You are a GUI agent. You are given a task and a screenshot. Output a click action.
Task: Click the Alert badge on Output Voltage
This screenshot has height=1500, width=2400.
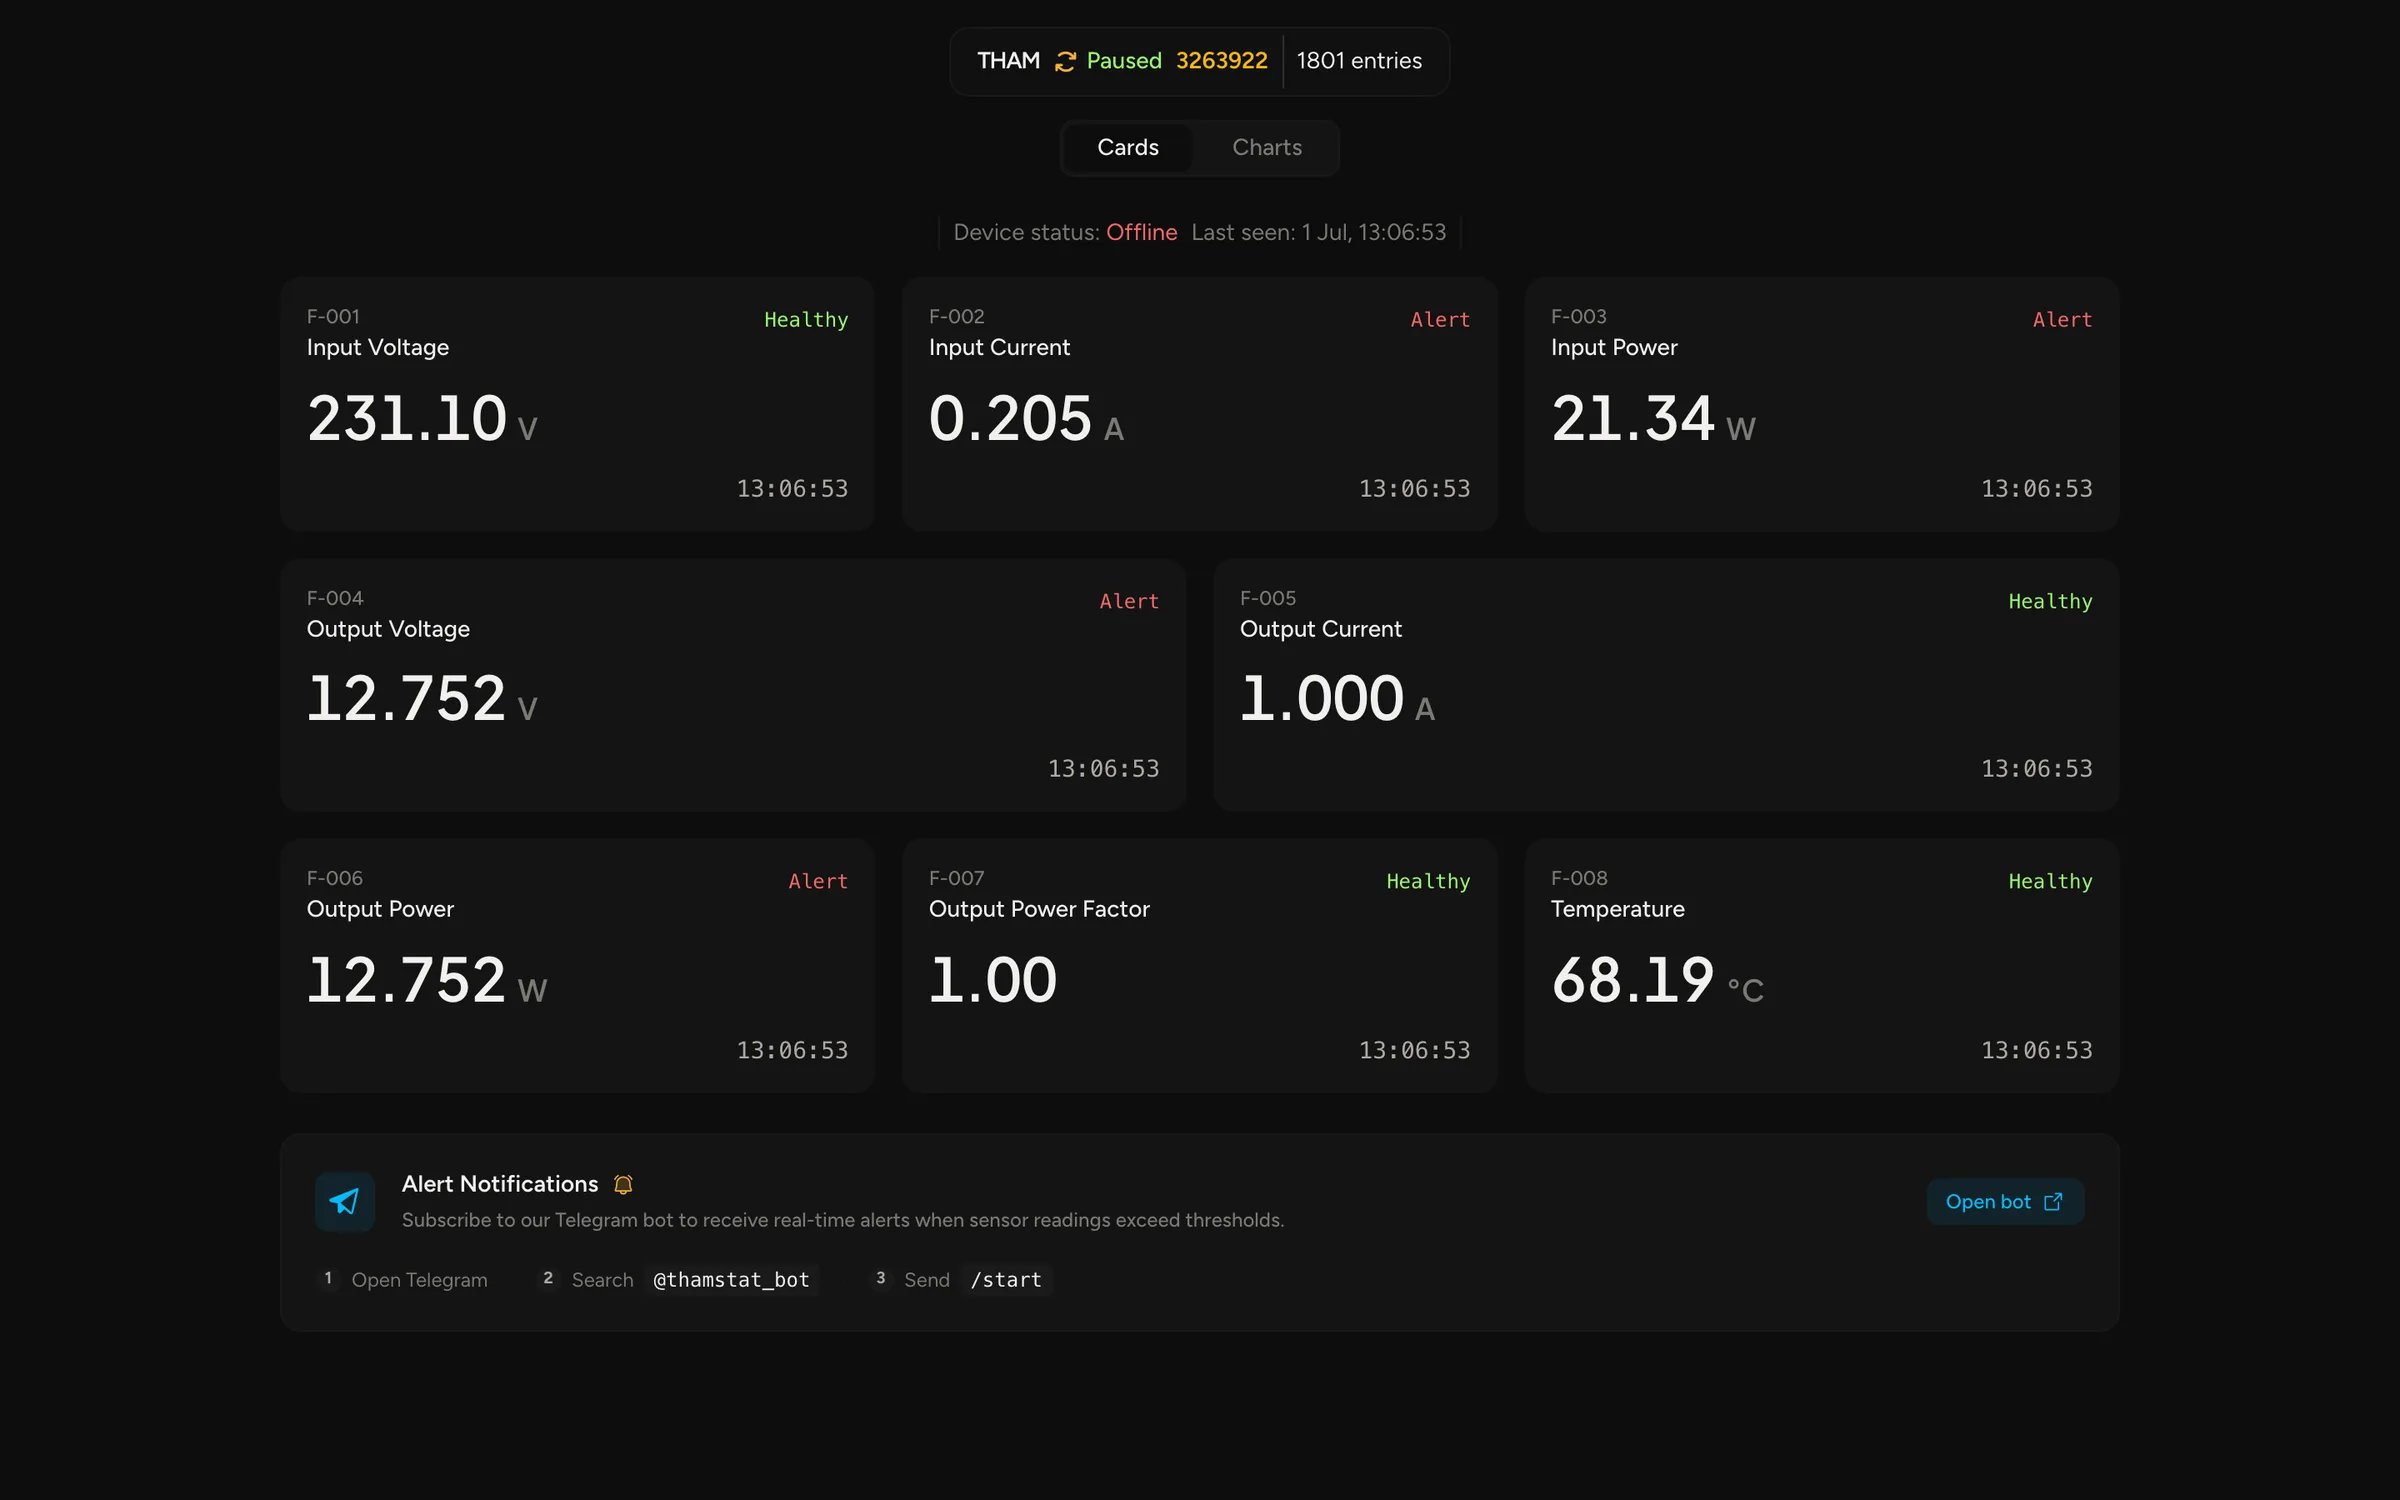tap(1129, 601)
